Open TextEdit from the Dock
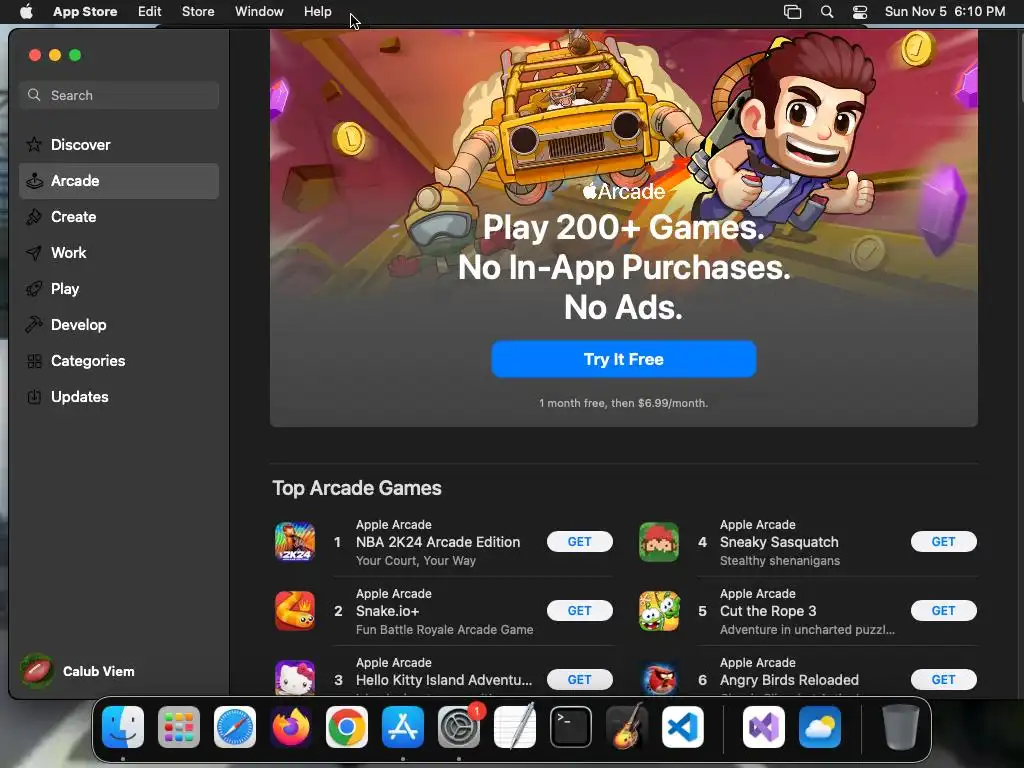The height and width of the screenshot is (768, 1024). pos(515,727)
